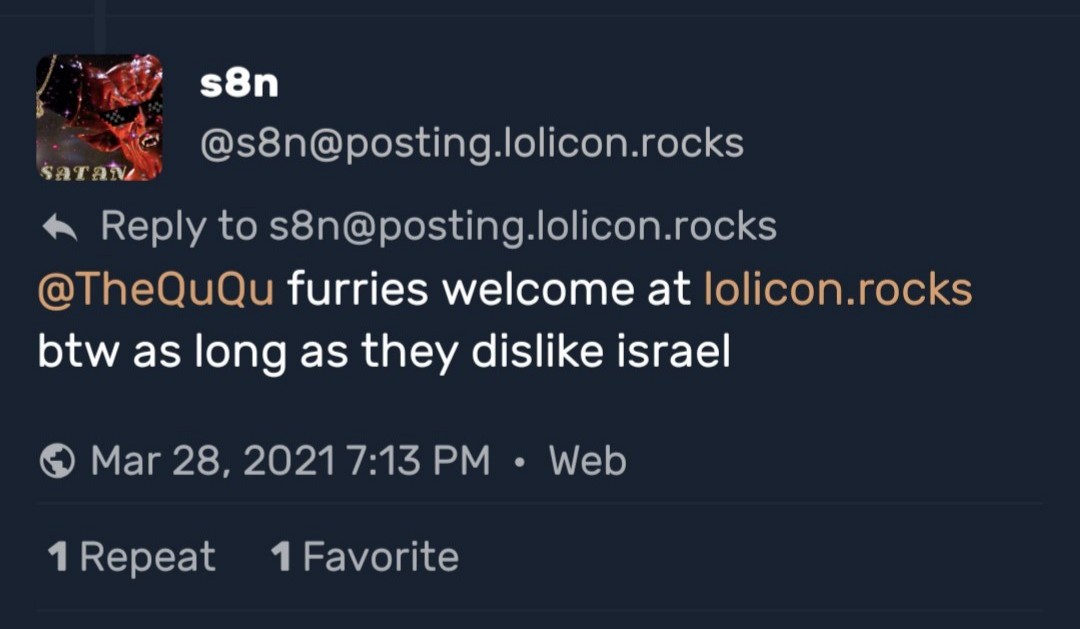The width and height of the screenshot is (1080, 629).
Task: Click the globe public visibility icon
Action: [58, 462]
